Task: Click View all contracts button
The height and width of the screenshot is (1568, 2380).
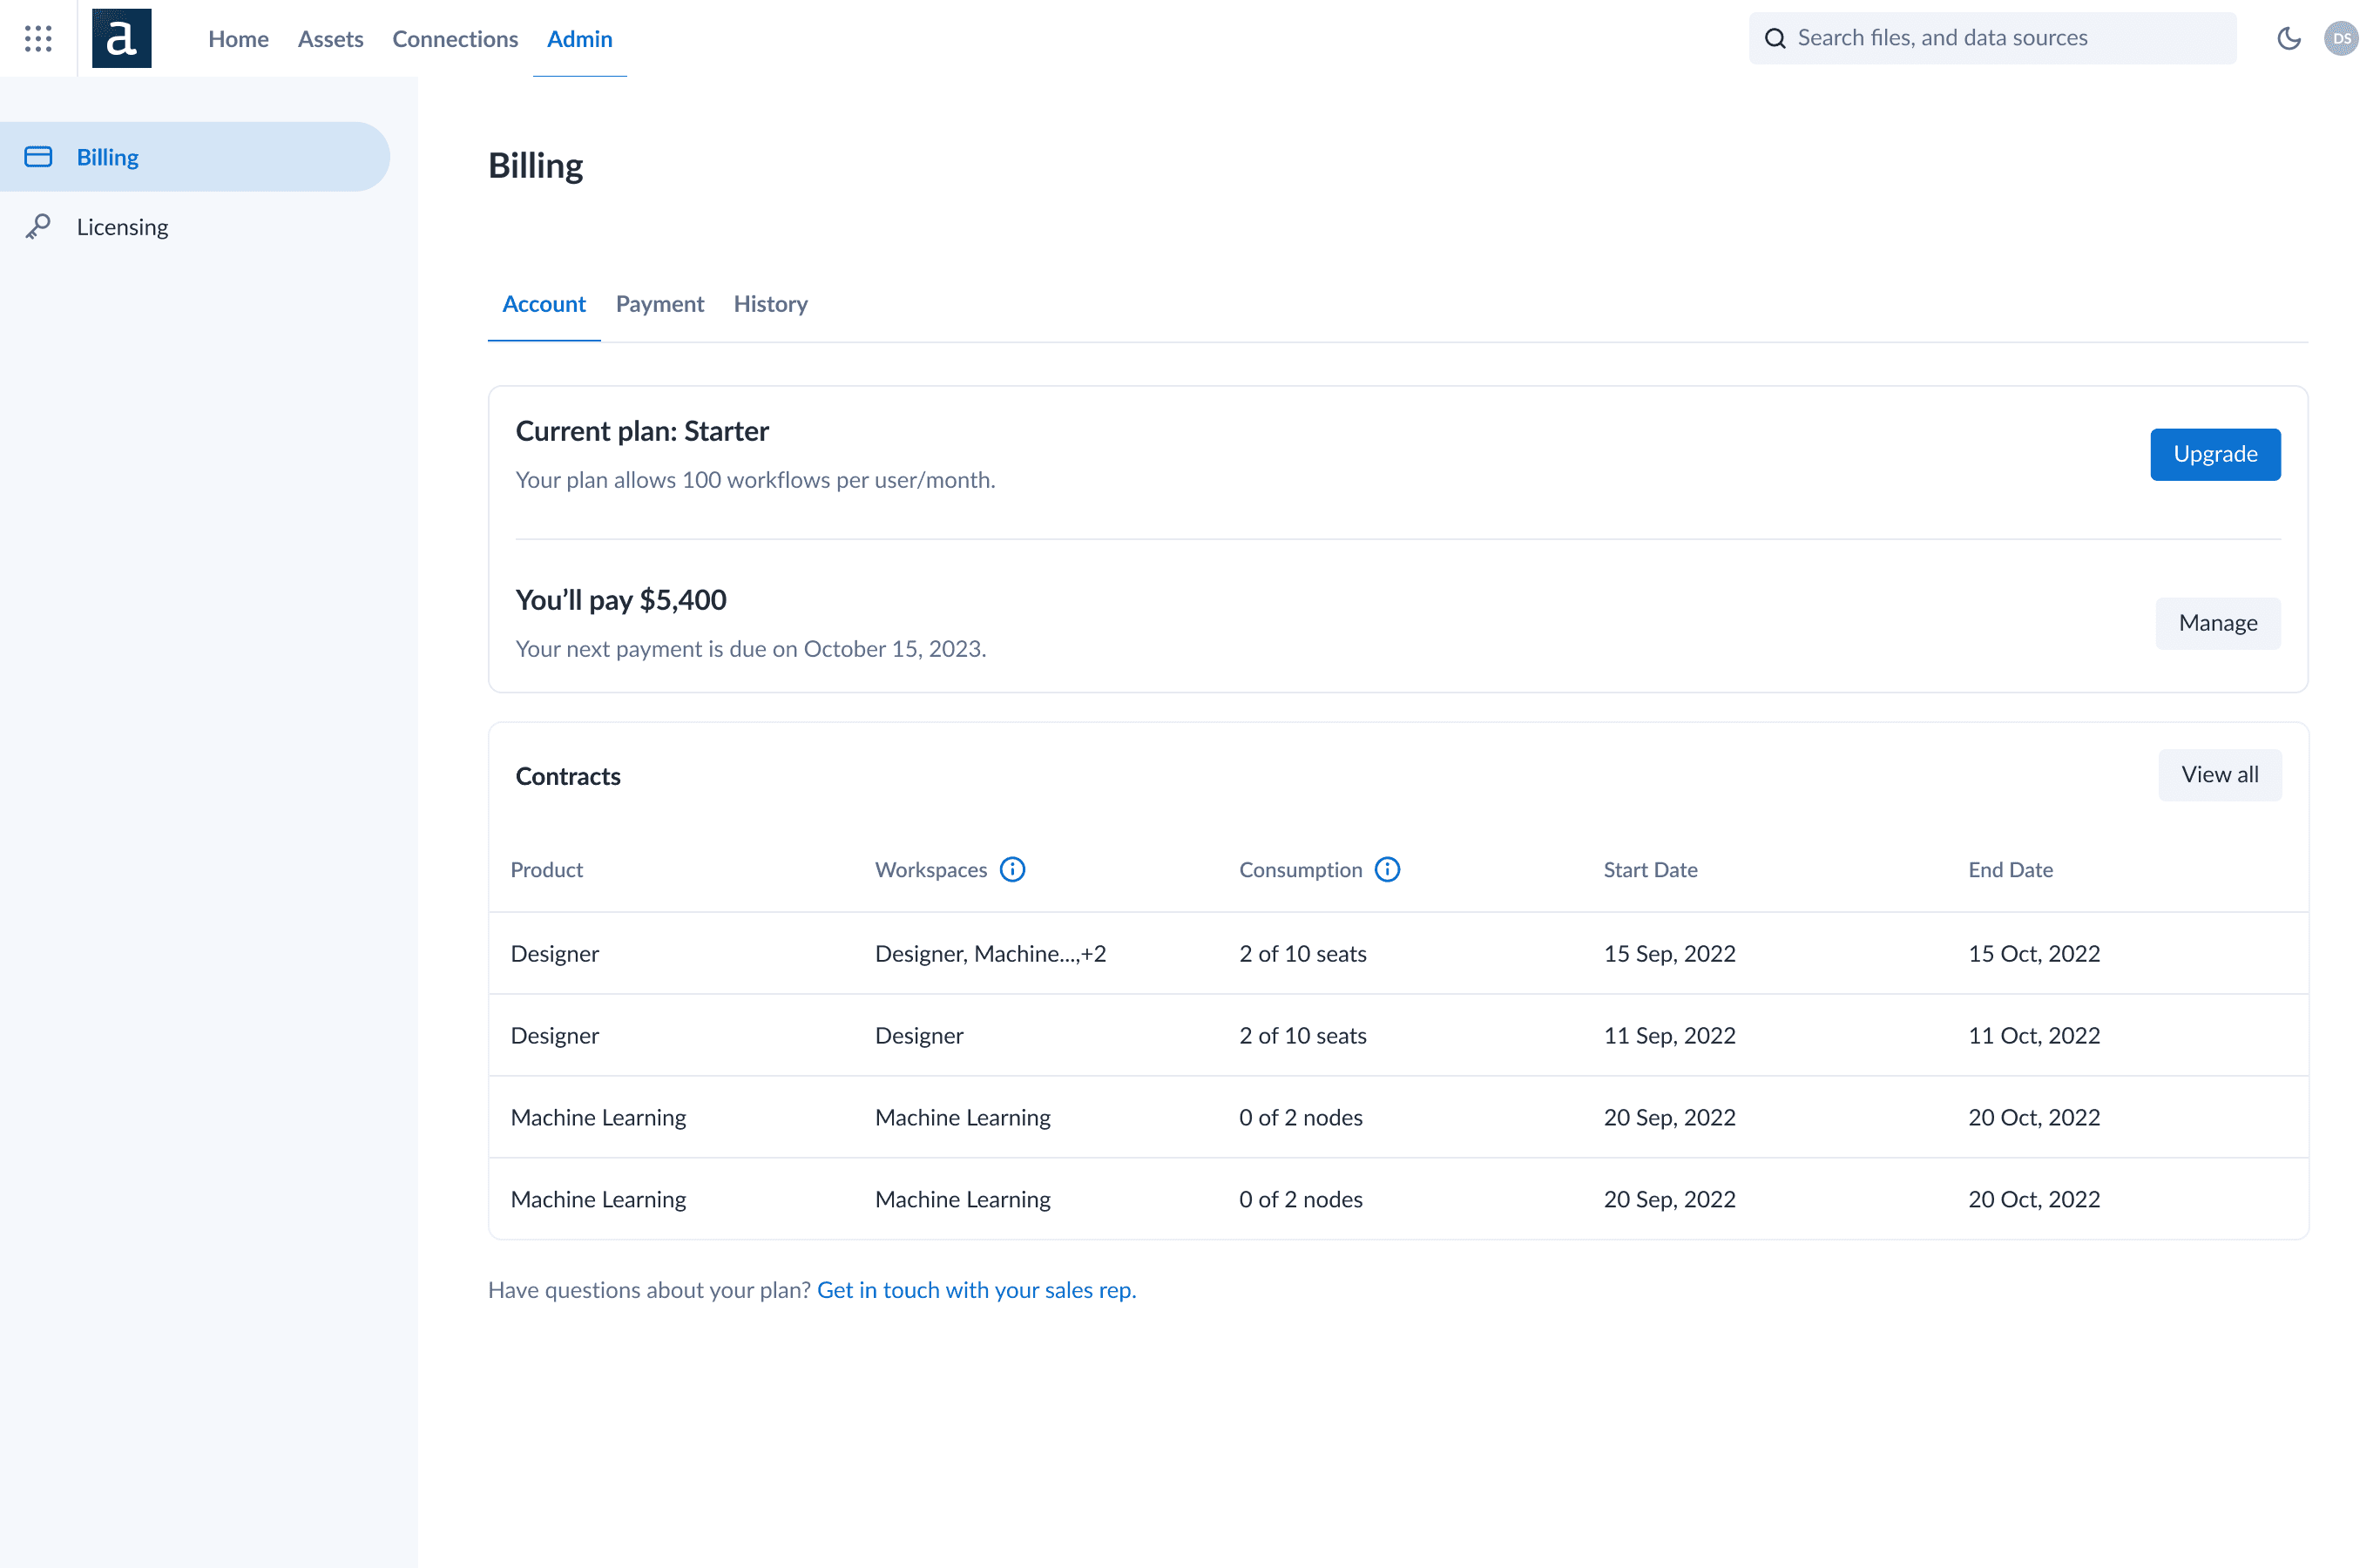Action: (2219, 775)
